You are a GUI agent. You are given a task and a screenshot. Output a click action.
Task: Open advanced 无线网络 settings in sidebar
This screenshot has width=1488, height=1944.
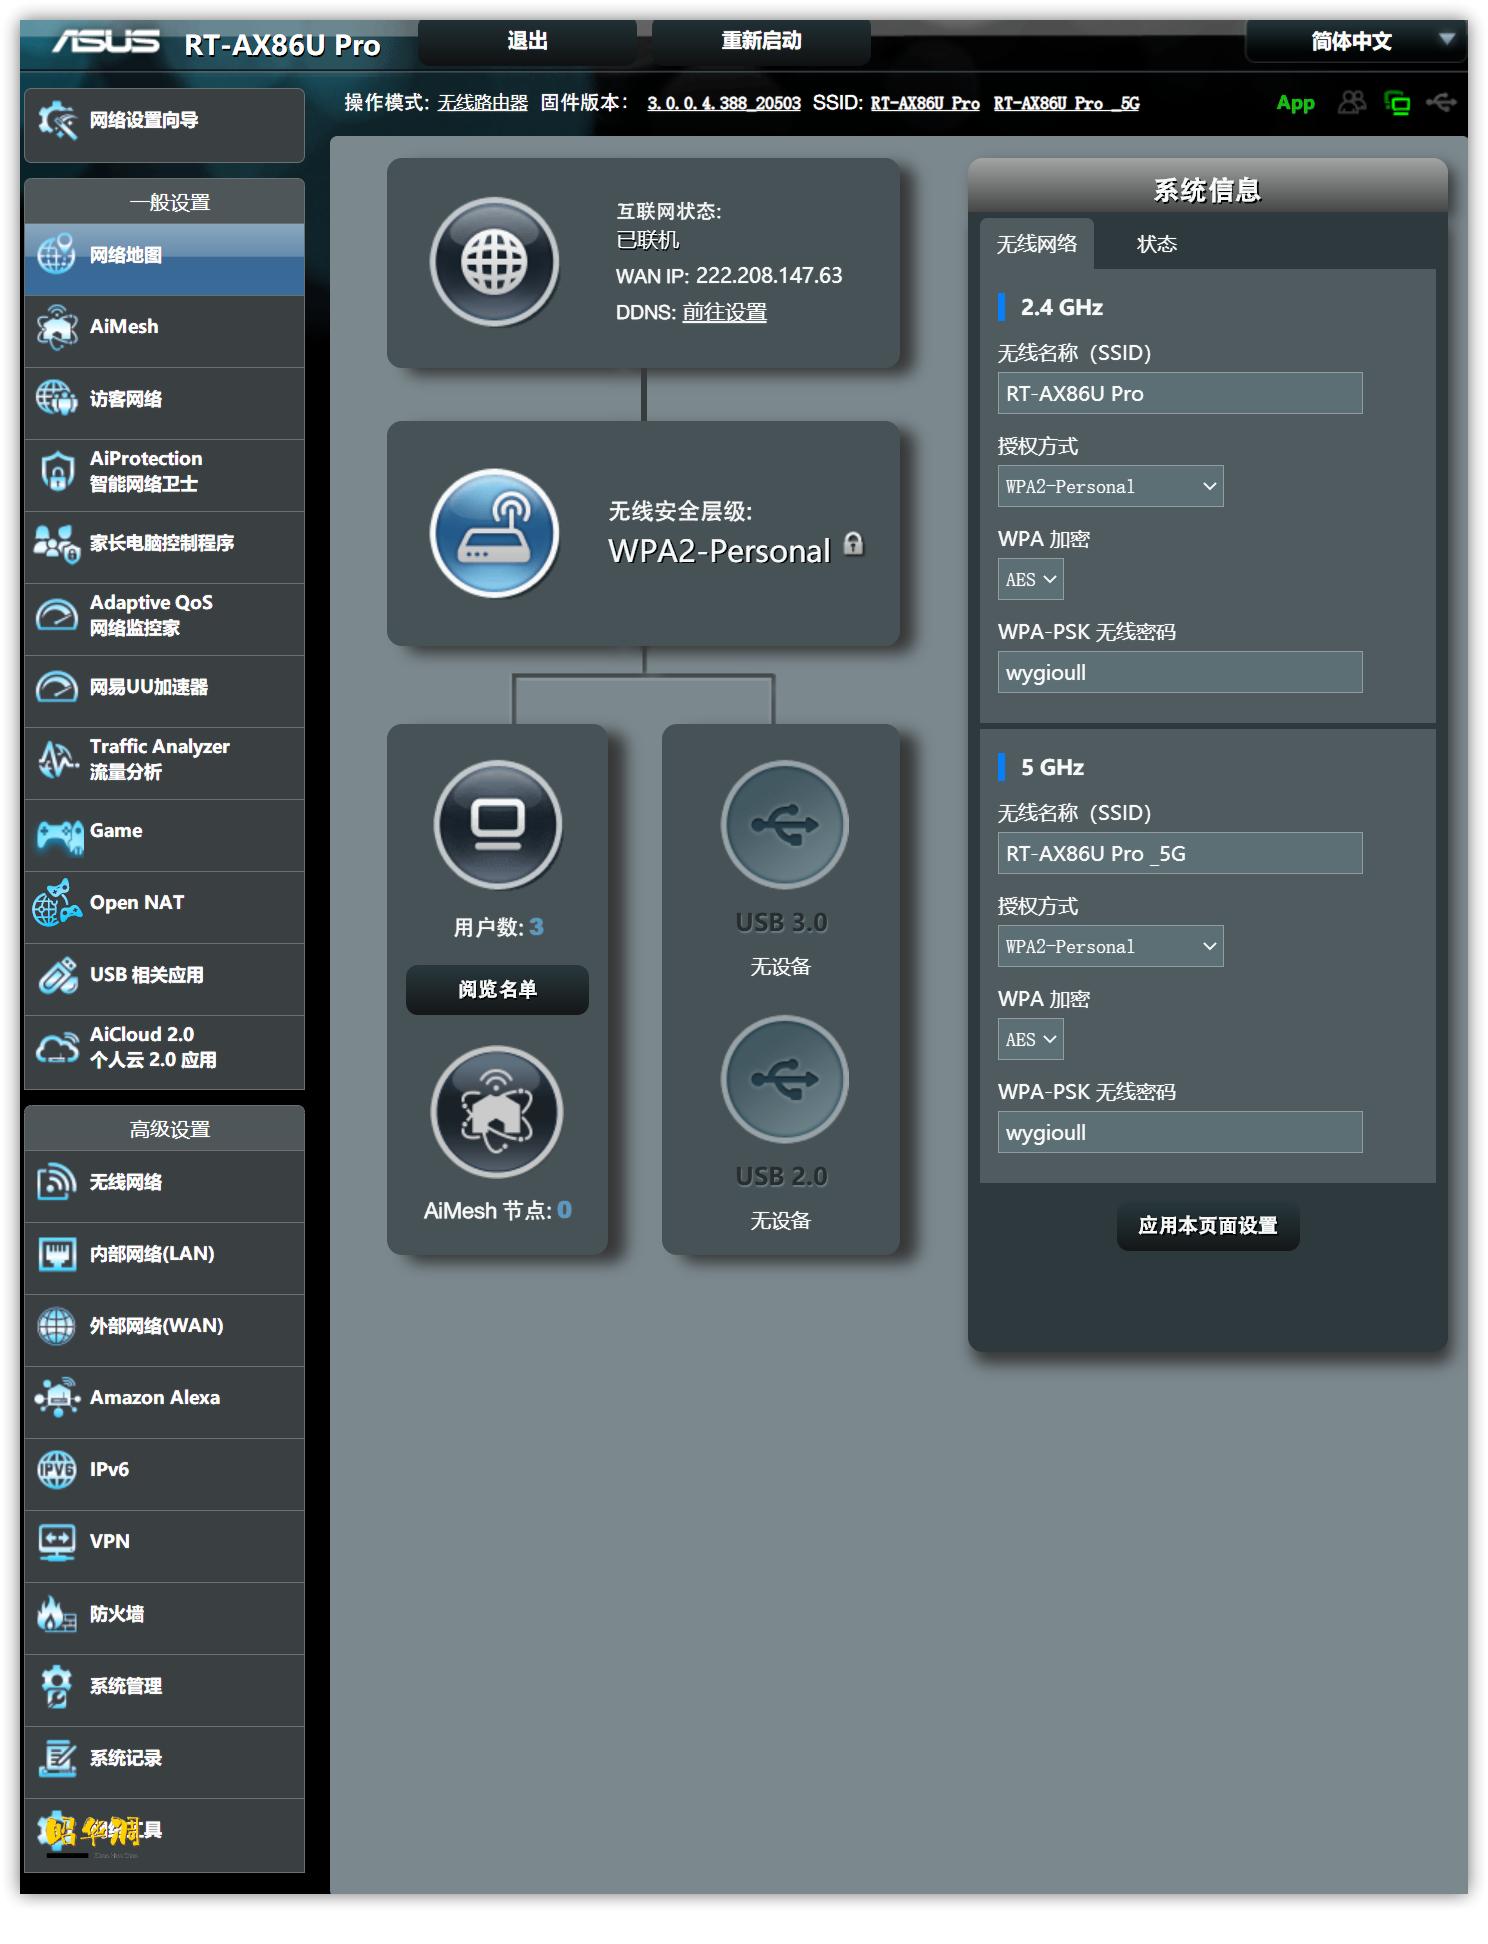point(164,1186)
